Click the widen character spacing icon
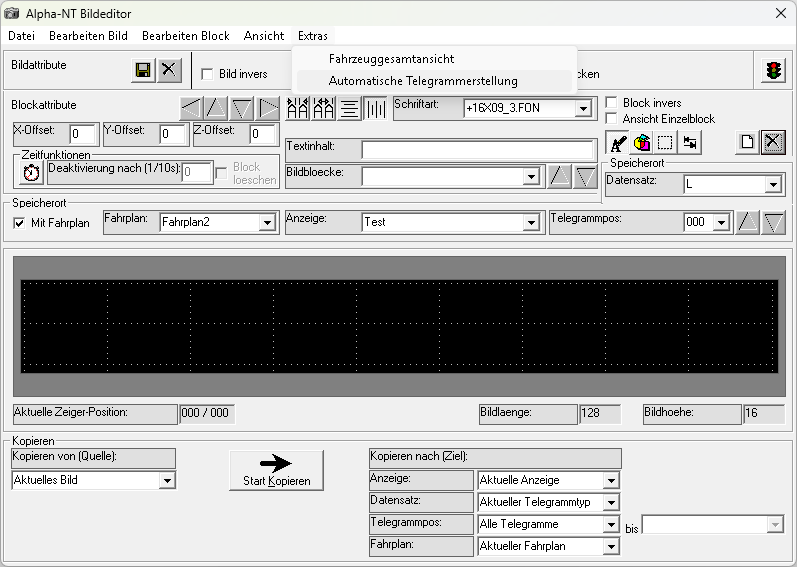 coord(324,108)
